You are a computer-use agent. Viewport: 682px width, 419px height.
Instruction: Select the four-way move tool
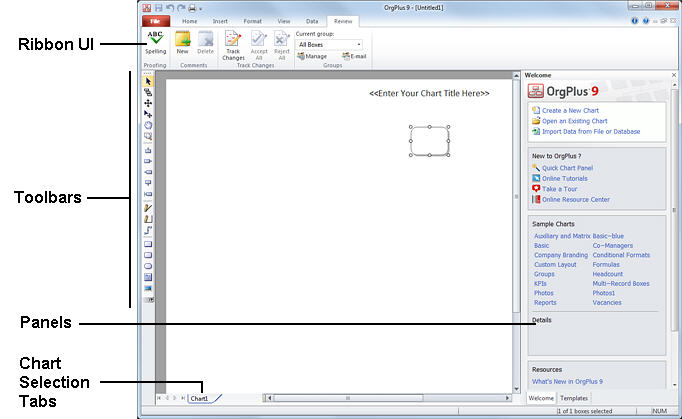pyautogui.click(x=148, y=103)
